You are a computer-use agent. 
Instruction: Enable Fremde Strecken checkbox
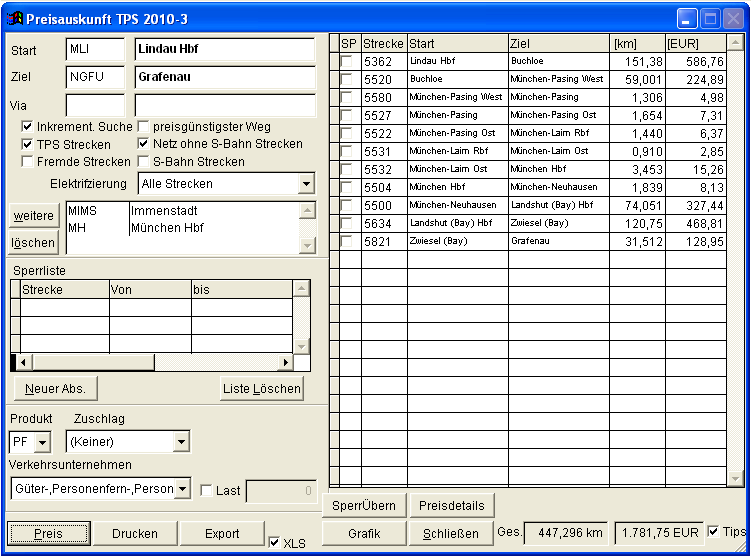click(27, 161)
